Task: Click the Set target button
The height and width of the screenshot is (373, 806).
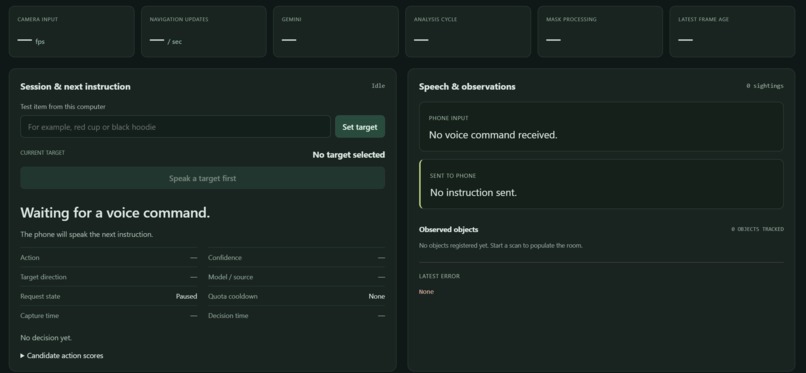Action: point(360,126)
